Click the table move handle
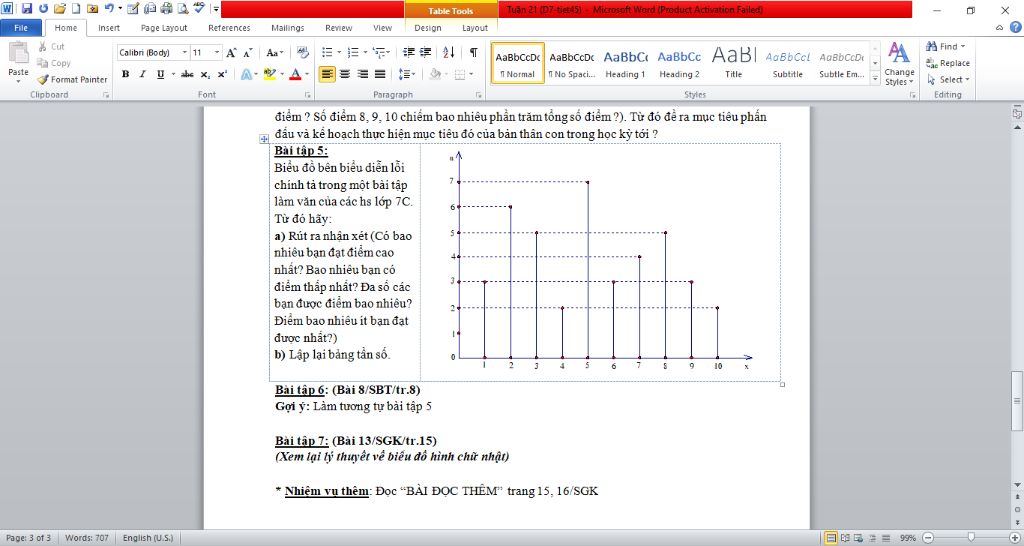The height and width of the screenshot is (546, 1024). [264, 138]
